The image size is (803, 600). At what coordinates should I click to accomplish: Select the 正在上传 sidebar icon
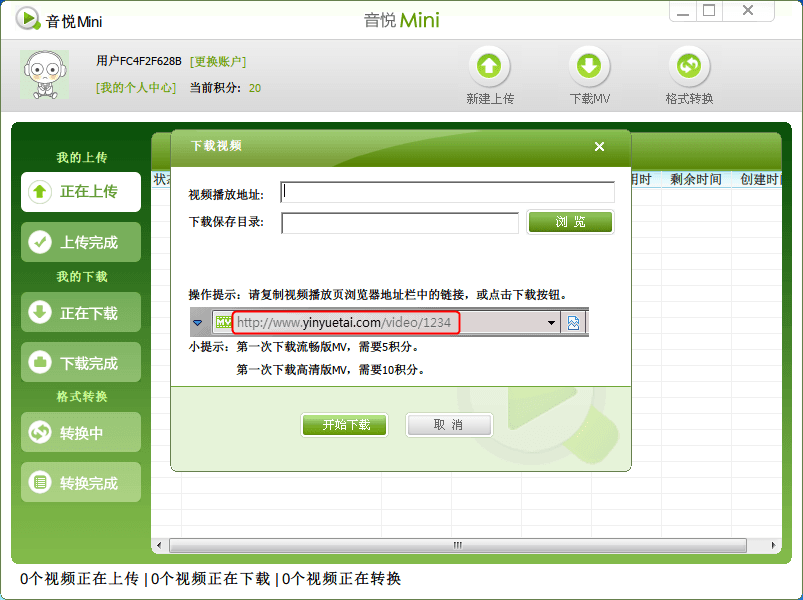point(80,192)
